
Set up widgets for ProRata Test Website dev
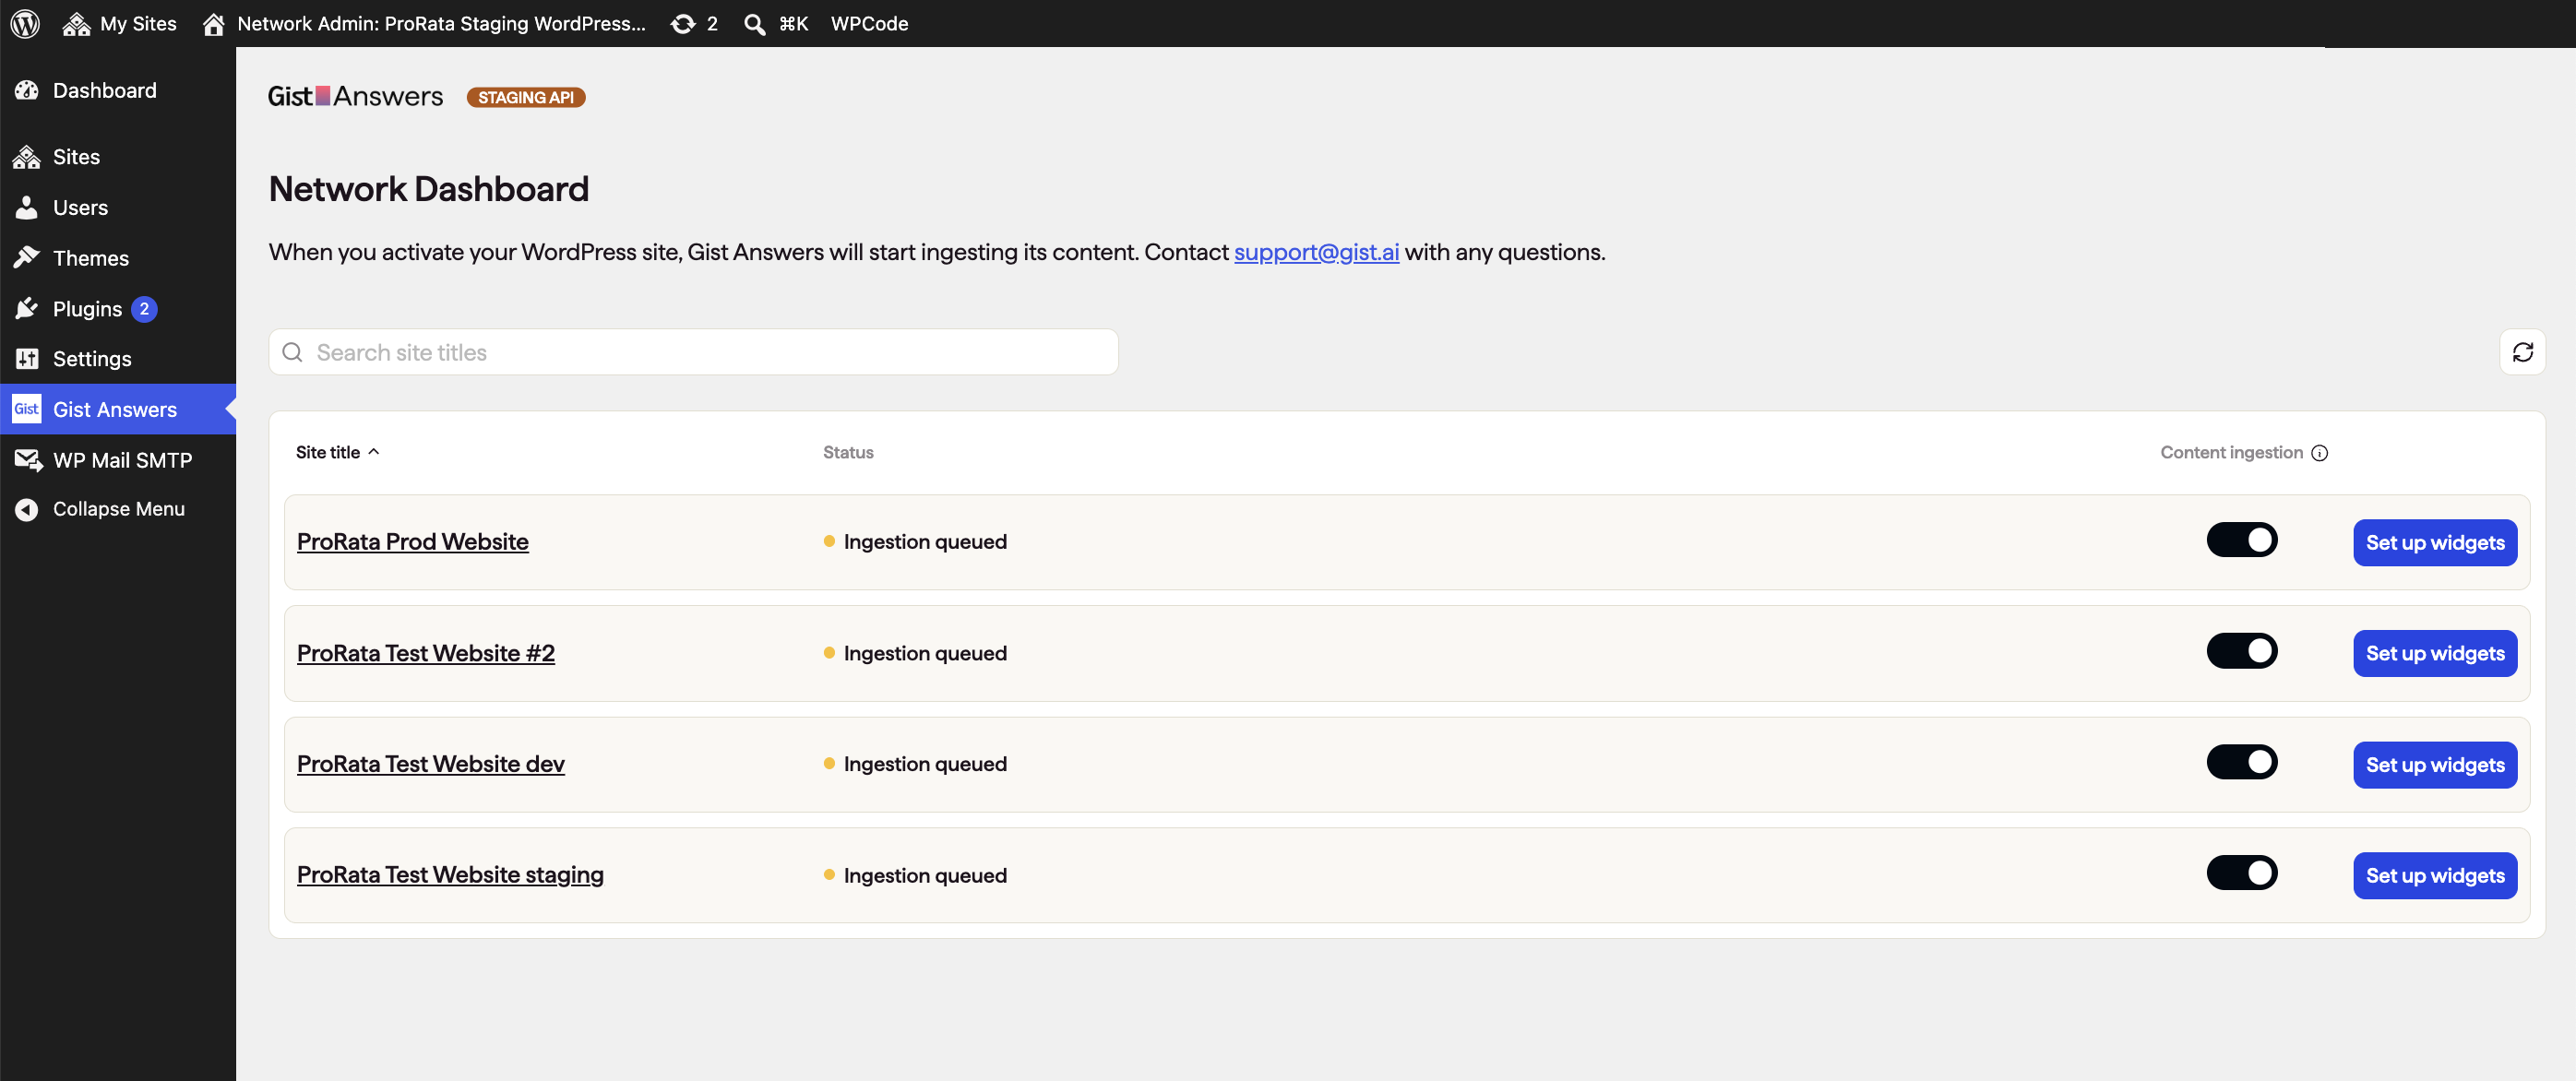(2435, 765)
